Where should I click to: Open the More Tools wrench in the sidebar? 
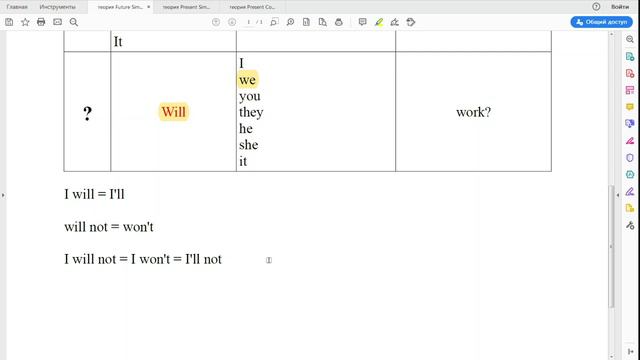coord(630,225)
